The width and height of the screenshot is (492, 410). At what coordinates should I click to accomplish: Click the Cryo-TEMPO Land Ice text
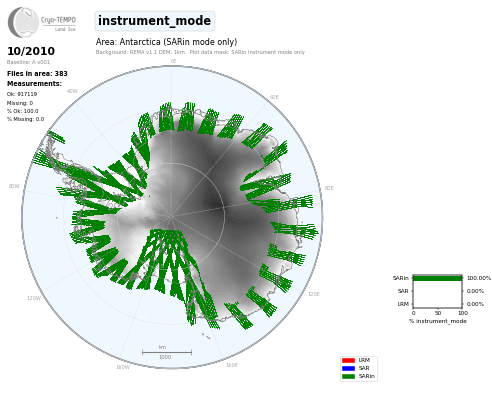[58, 23]
